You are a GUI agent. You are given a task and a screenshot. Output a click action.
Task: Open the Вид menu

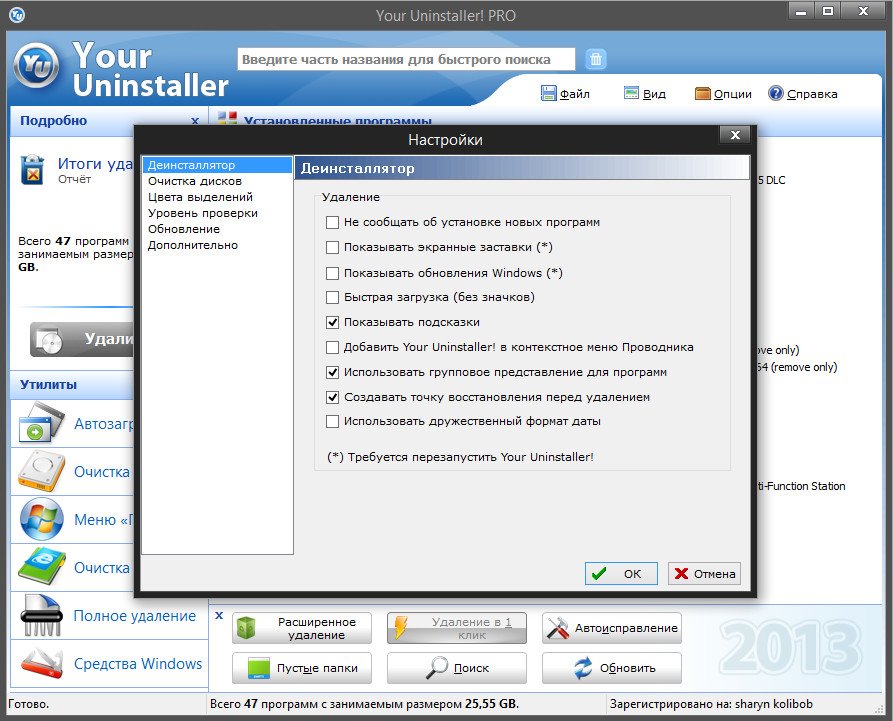[x=645, y=93]
